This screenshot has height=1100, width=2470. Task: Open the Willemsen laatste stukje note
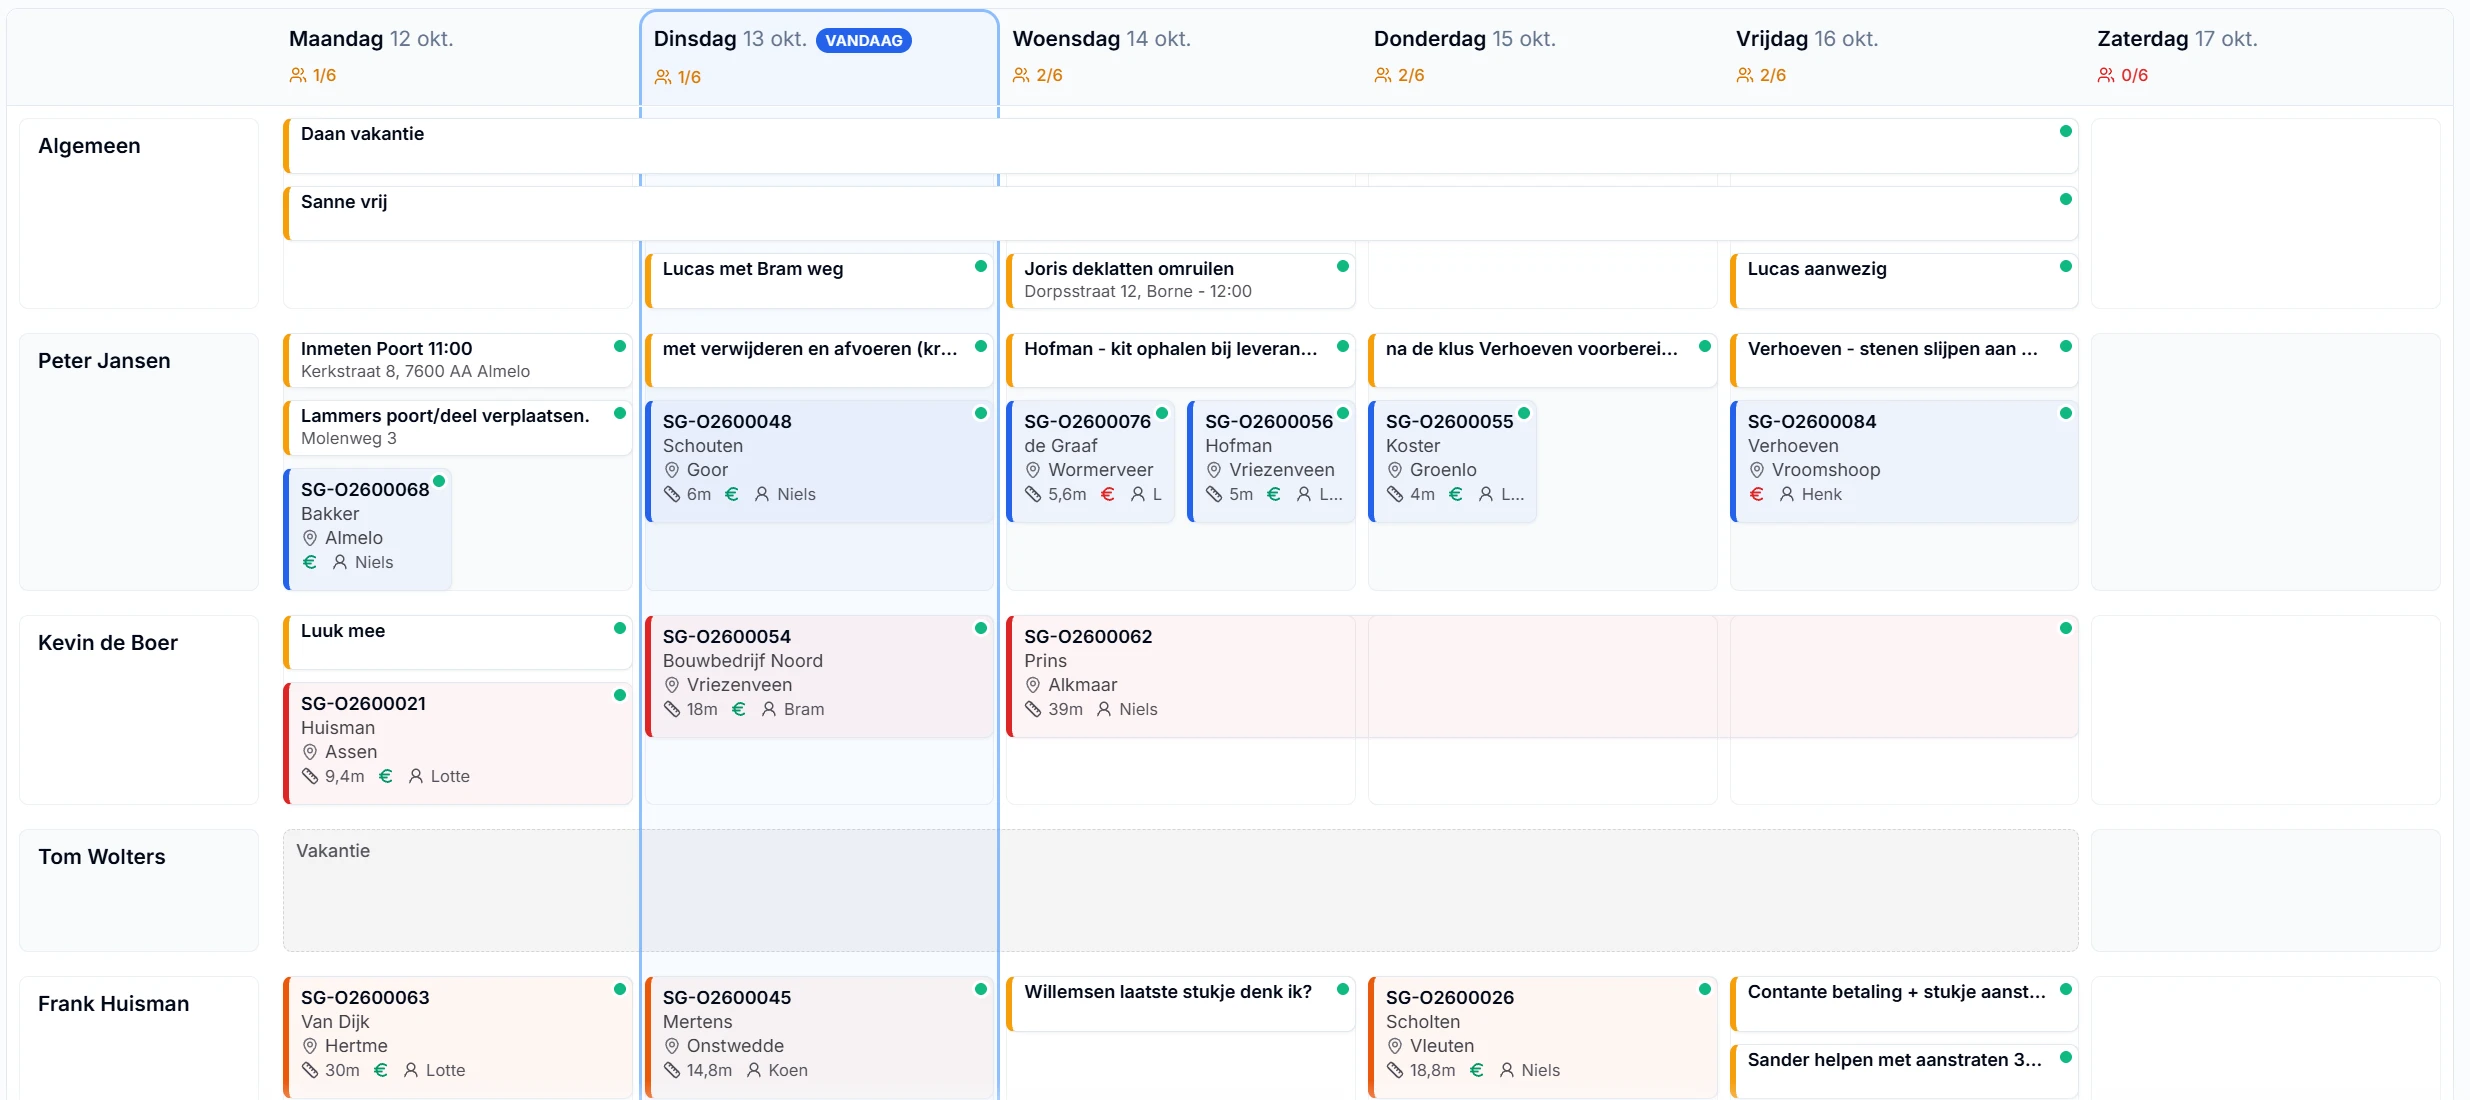click(x=1181, y=1004)
